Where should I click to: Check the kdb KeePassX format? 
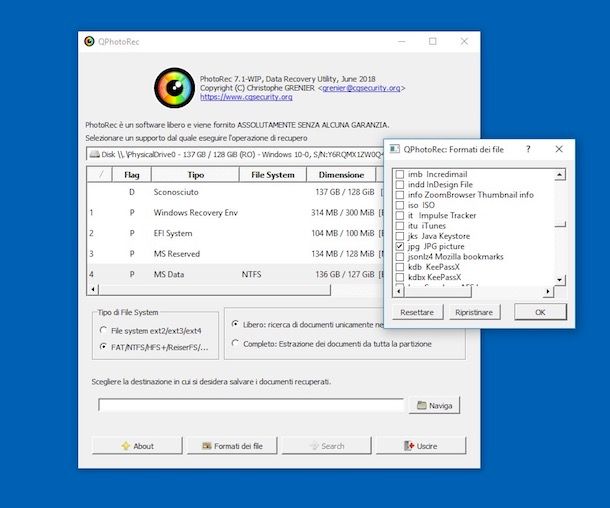click(400, 267)
